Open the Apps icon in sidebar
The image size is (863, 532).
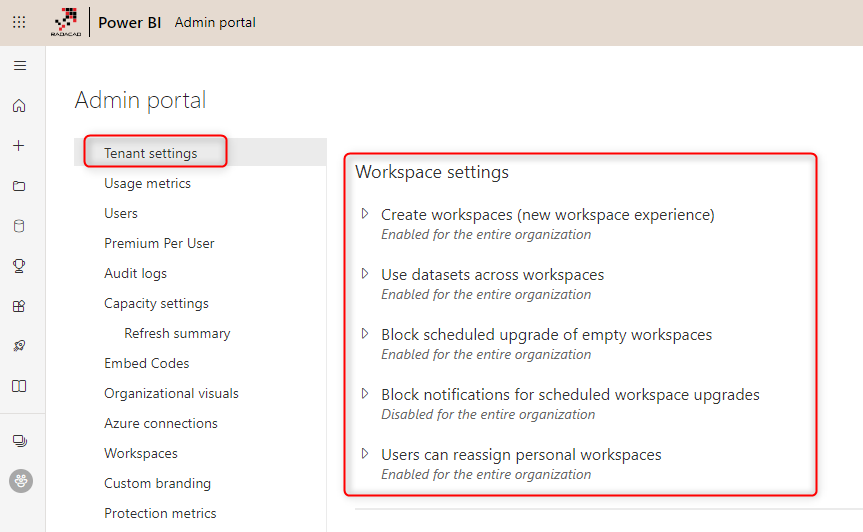coord(19,306)
